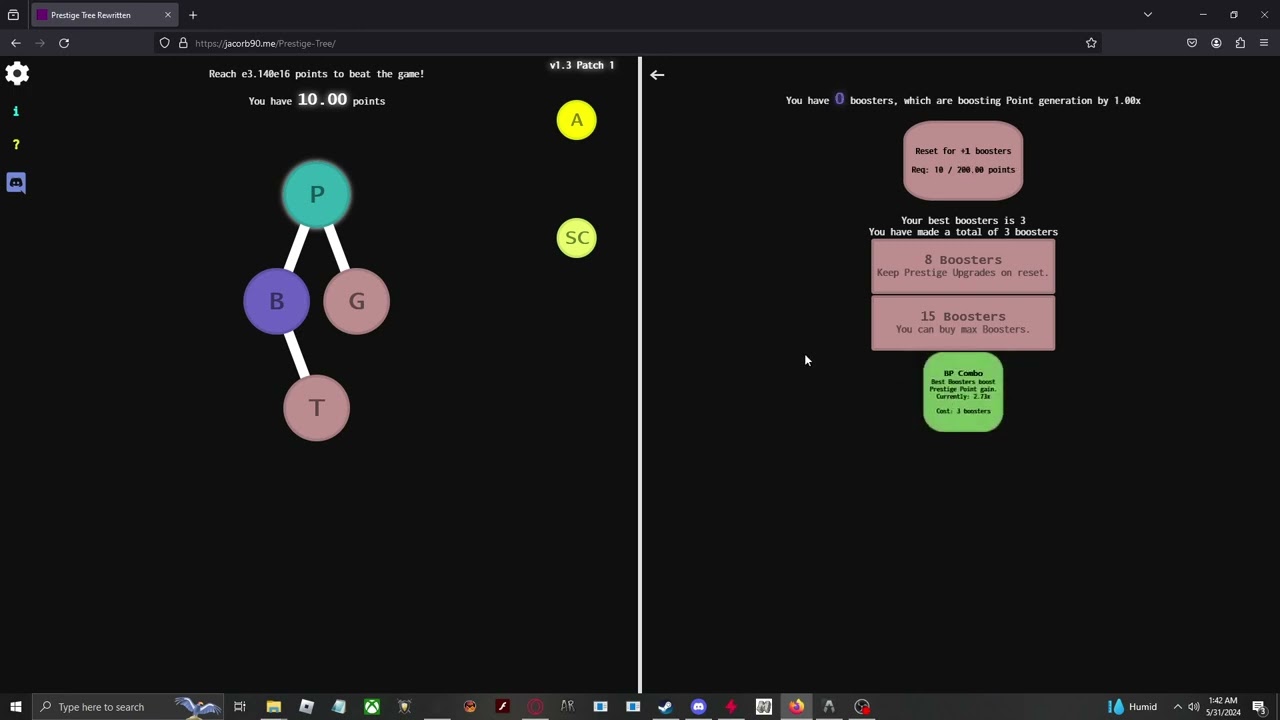Select the B boosters node
Image resolution: width=1280 pixels, height=720 pixels.
(277, 301)
